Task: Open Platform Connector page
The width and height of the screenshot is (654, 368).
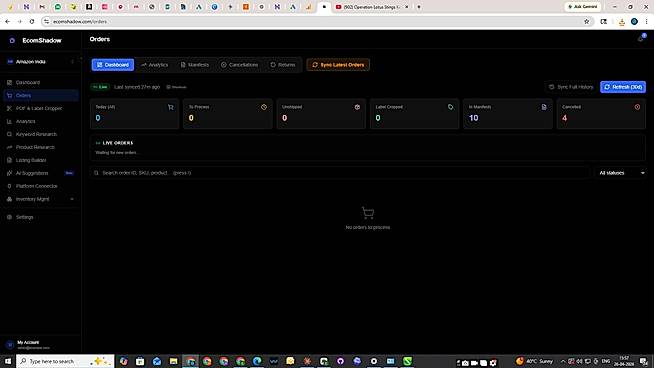Action: pos(40,186)
